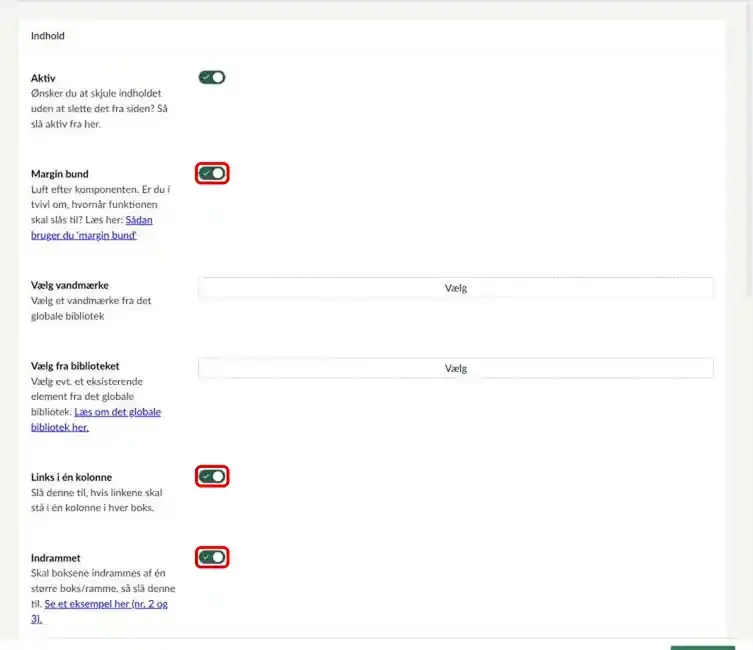Toggle the Aktiv switch off
Viewport: 753px width, 650px height.
[212, 77]
